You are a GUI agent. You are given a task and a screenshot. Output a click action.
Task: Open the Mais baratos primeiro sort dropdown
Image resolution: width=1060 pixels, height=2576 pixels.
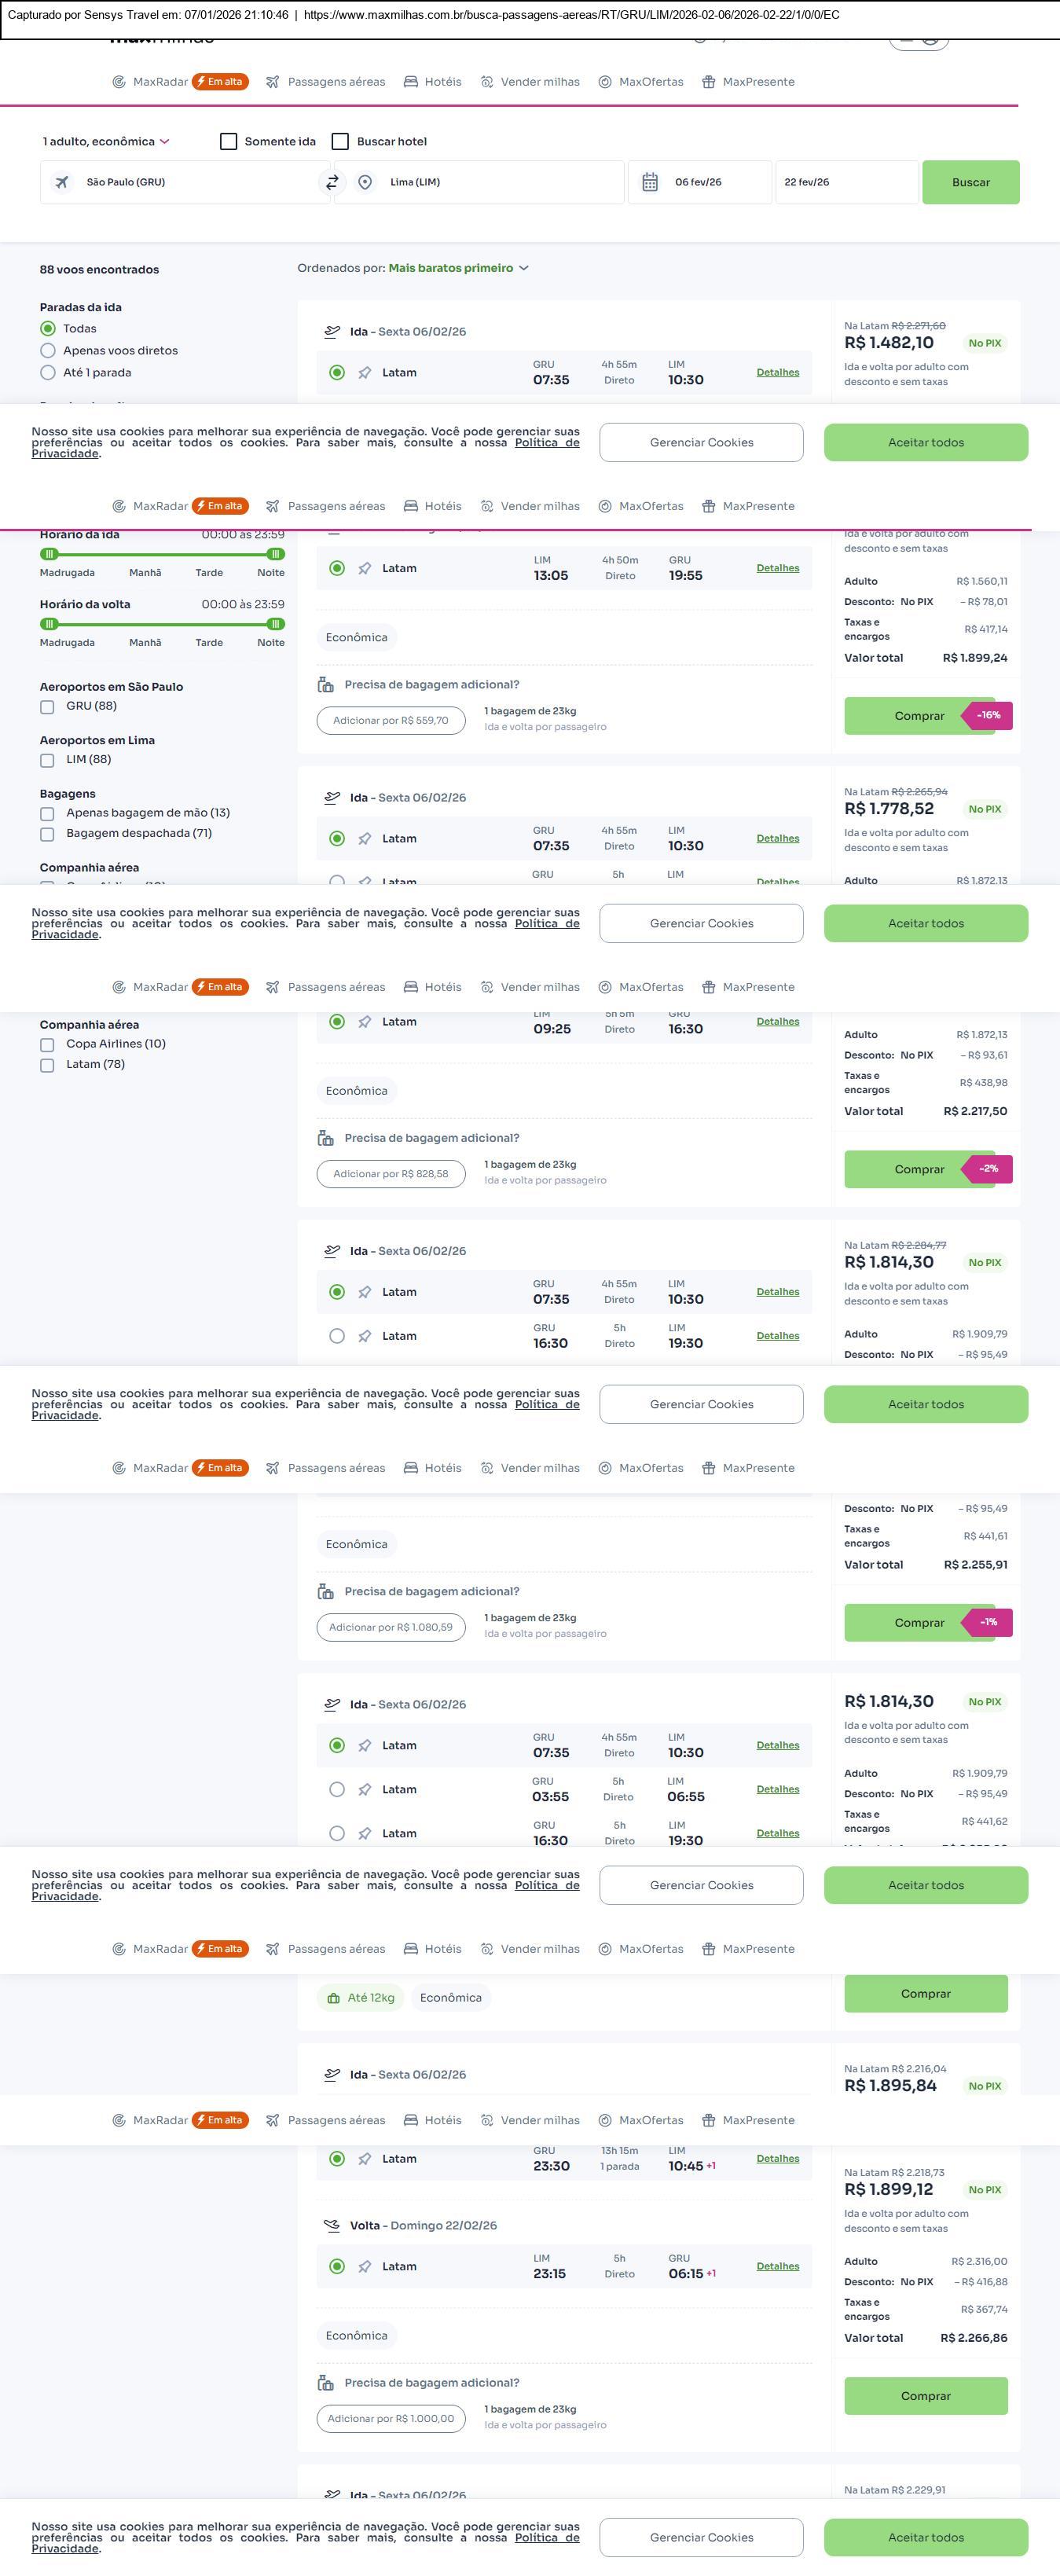458,268
